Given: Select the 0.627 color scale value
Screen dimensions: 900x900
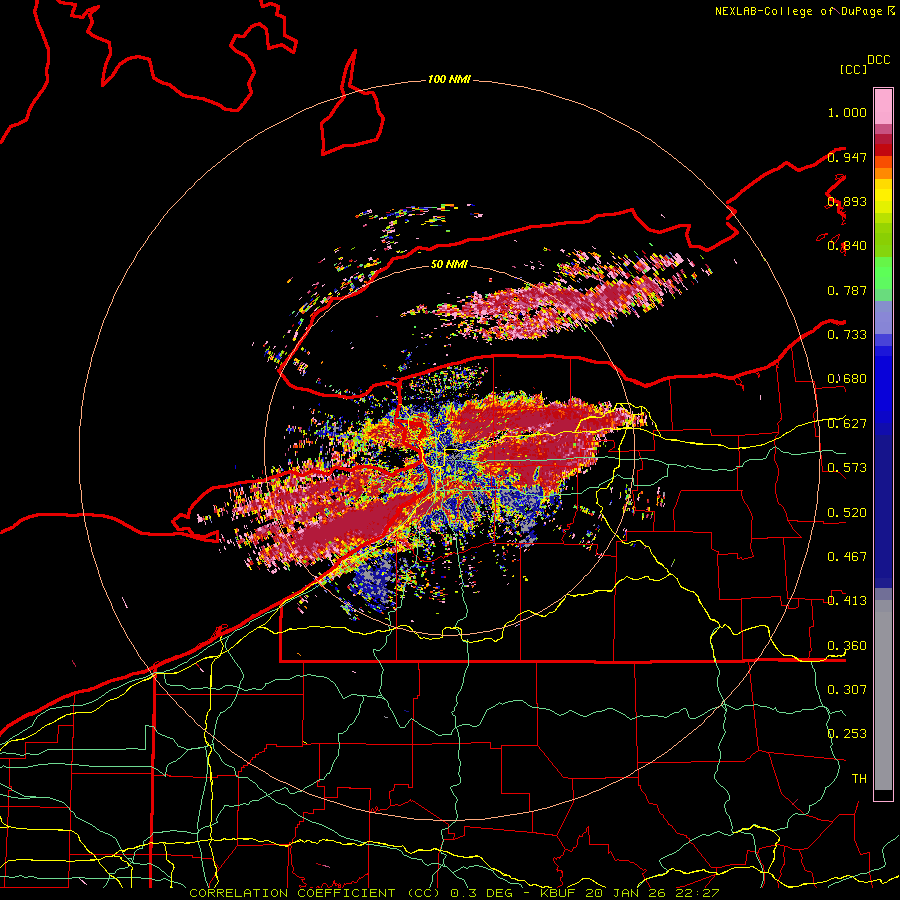Looking at the screenshot, I should coord(847,424).
